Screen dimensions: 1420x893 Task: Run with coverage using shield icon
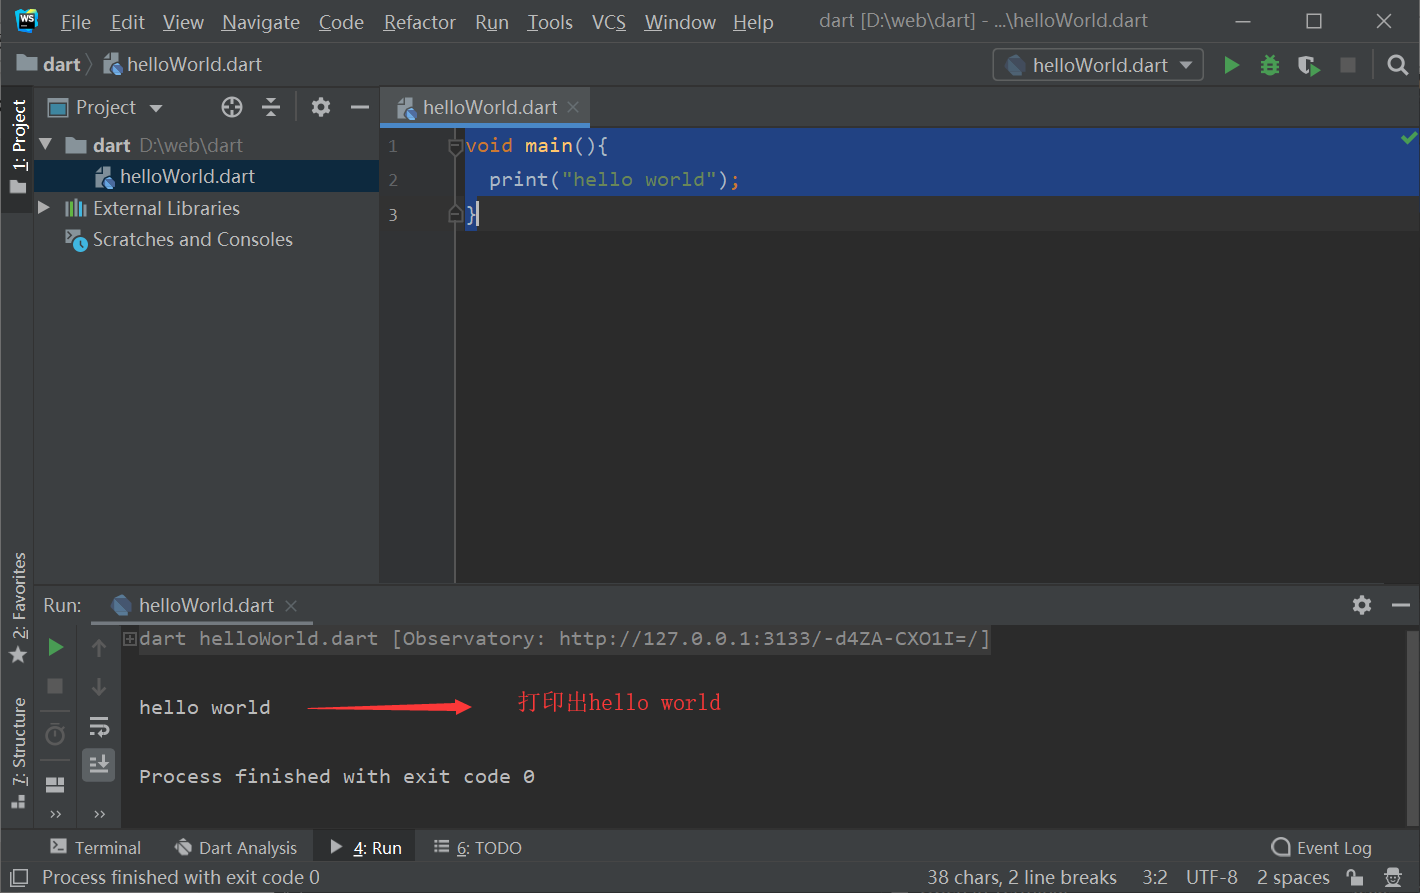click(1308, 64)
